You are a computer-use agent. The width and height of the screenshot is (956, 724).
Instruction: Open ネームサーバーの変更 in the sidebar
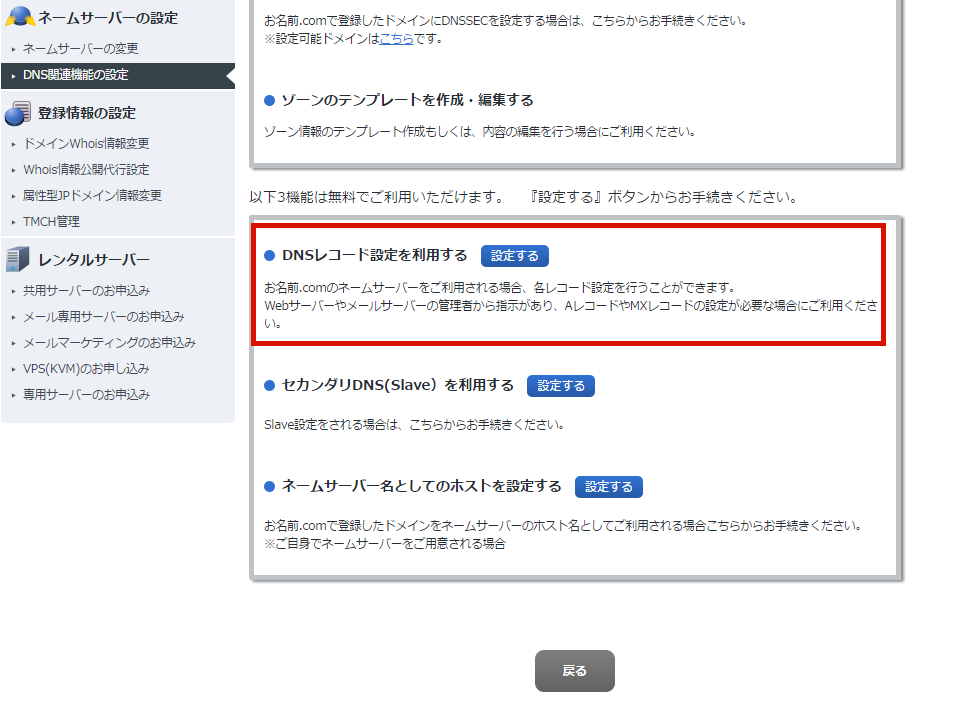(80, 48)
